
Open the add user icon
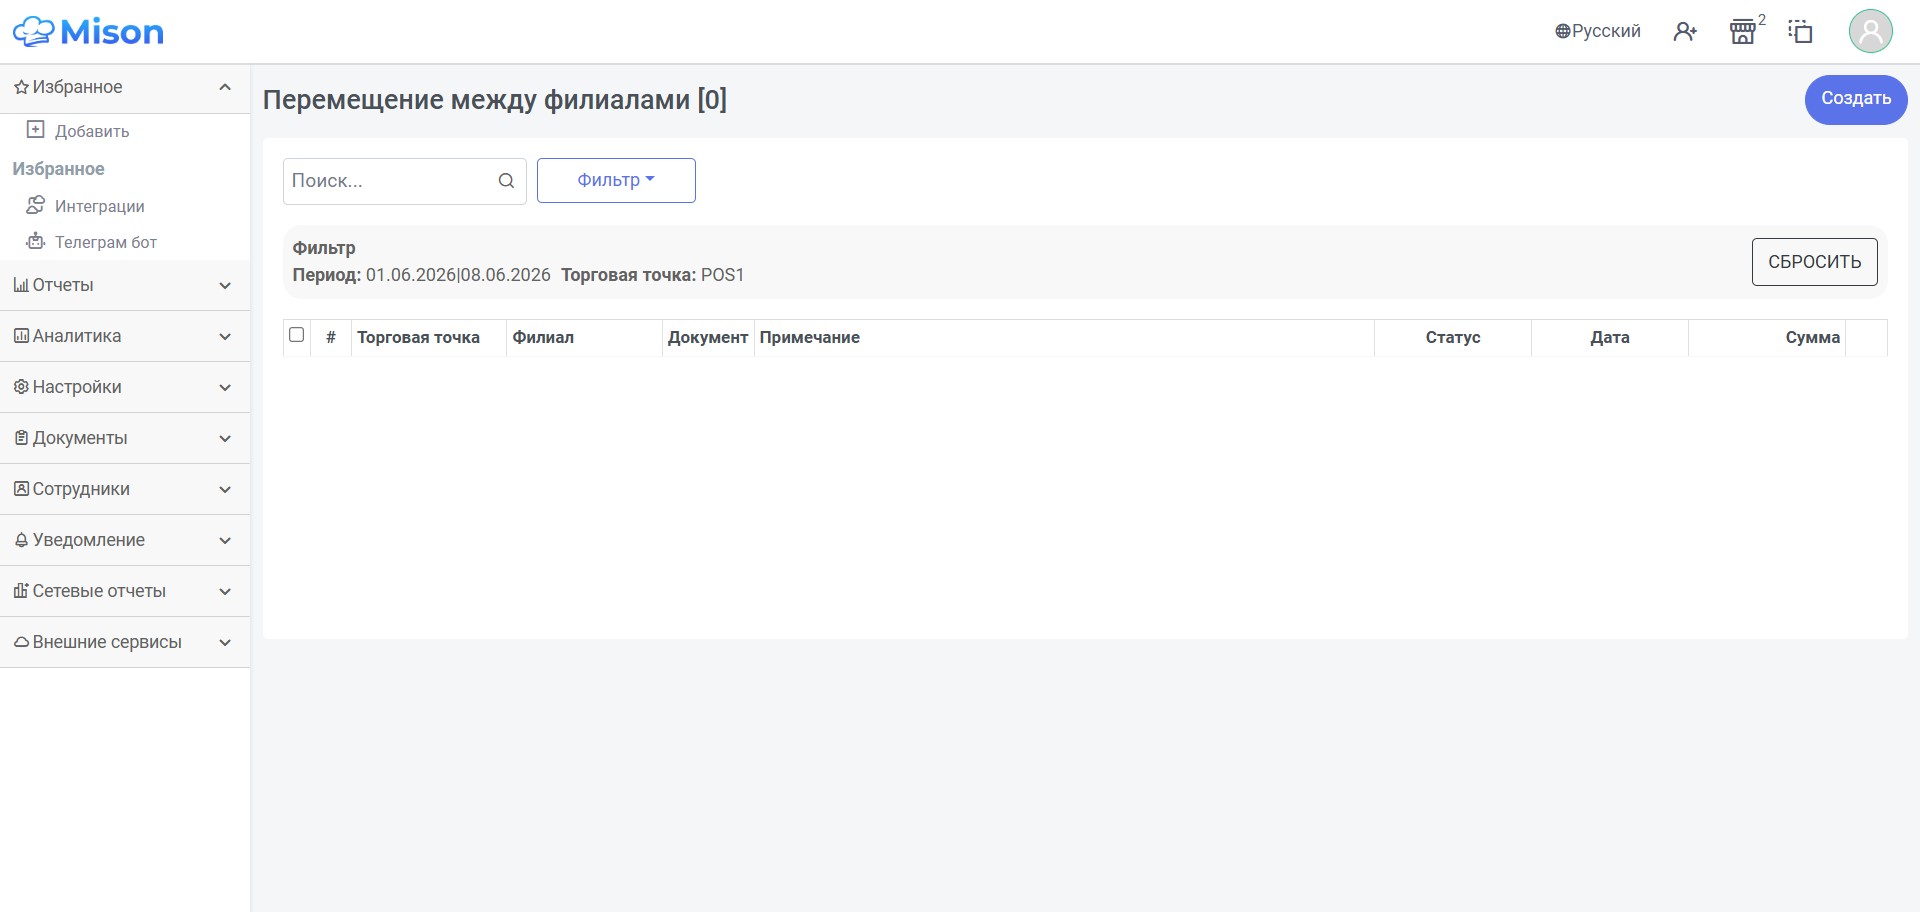pyautogui.click(x=1685, y=32)
